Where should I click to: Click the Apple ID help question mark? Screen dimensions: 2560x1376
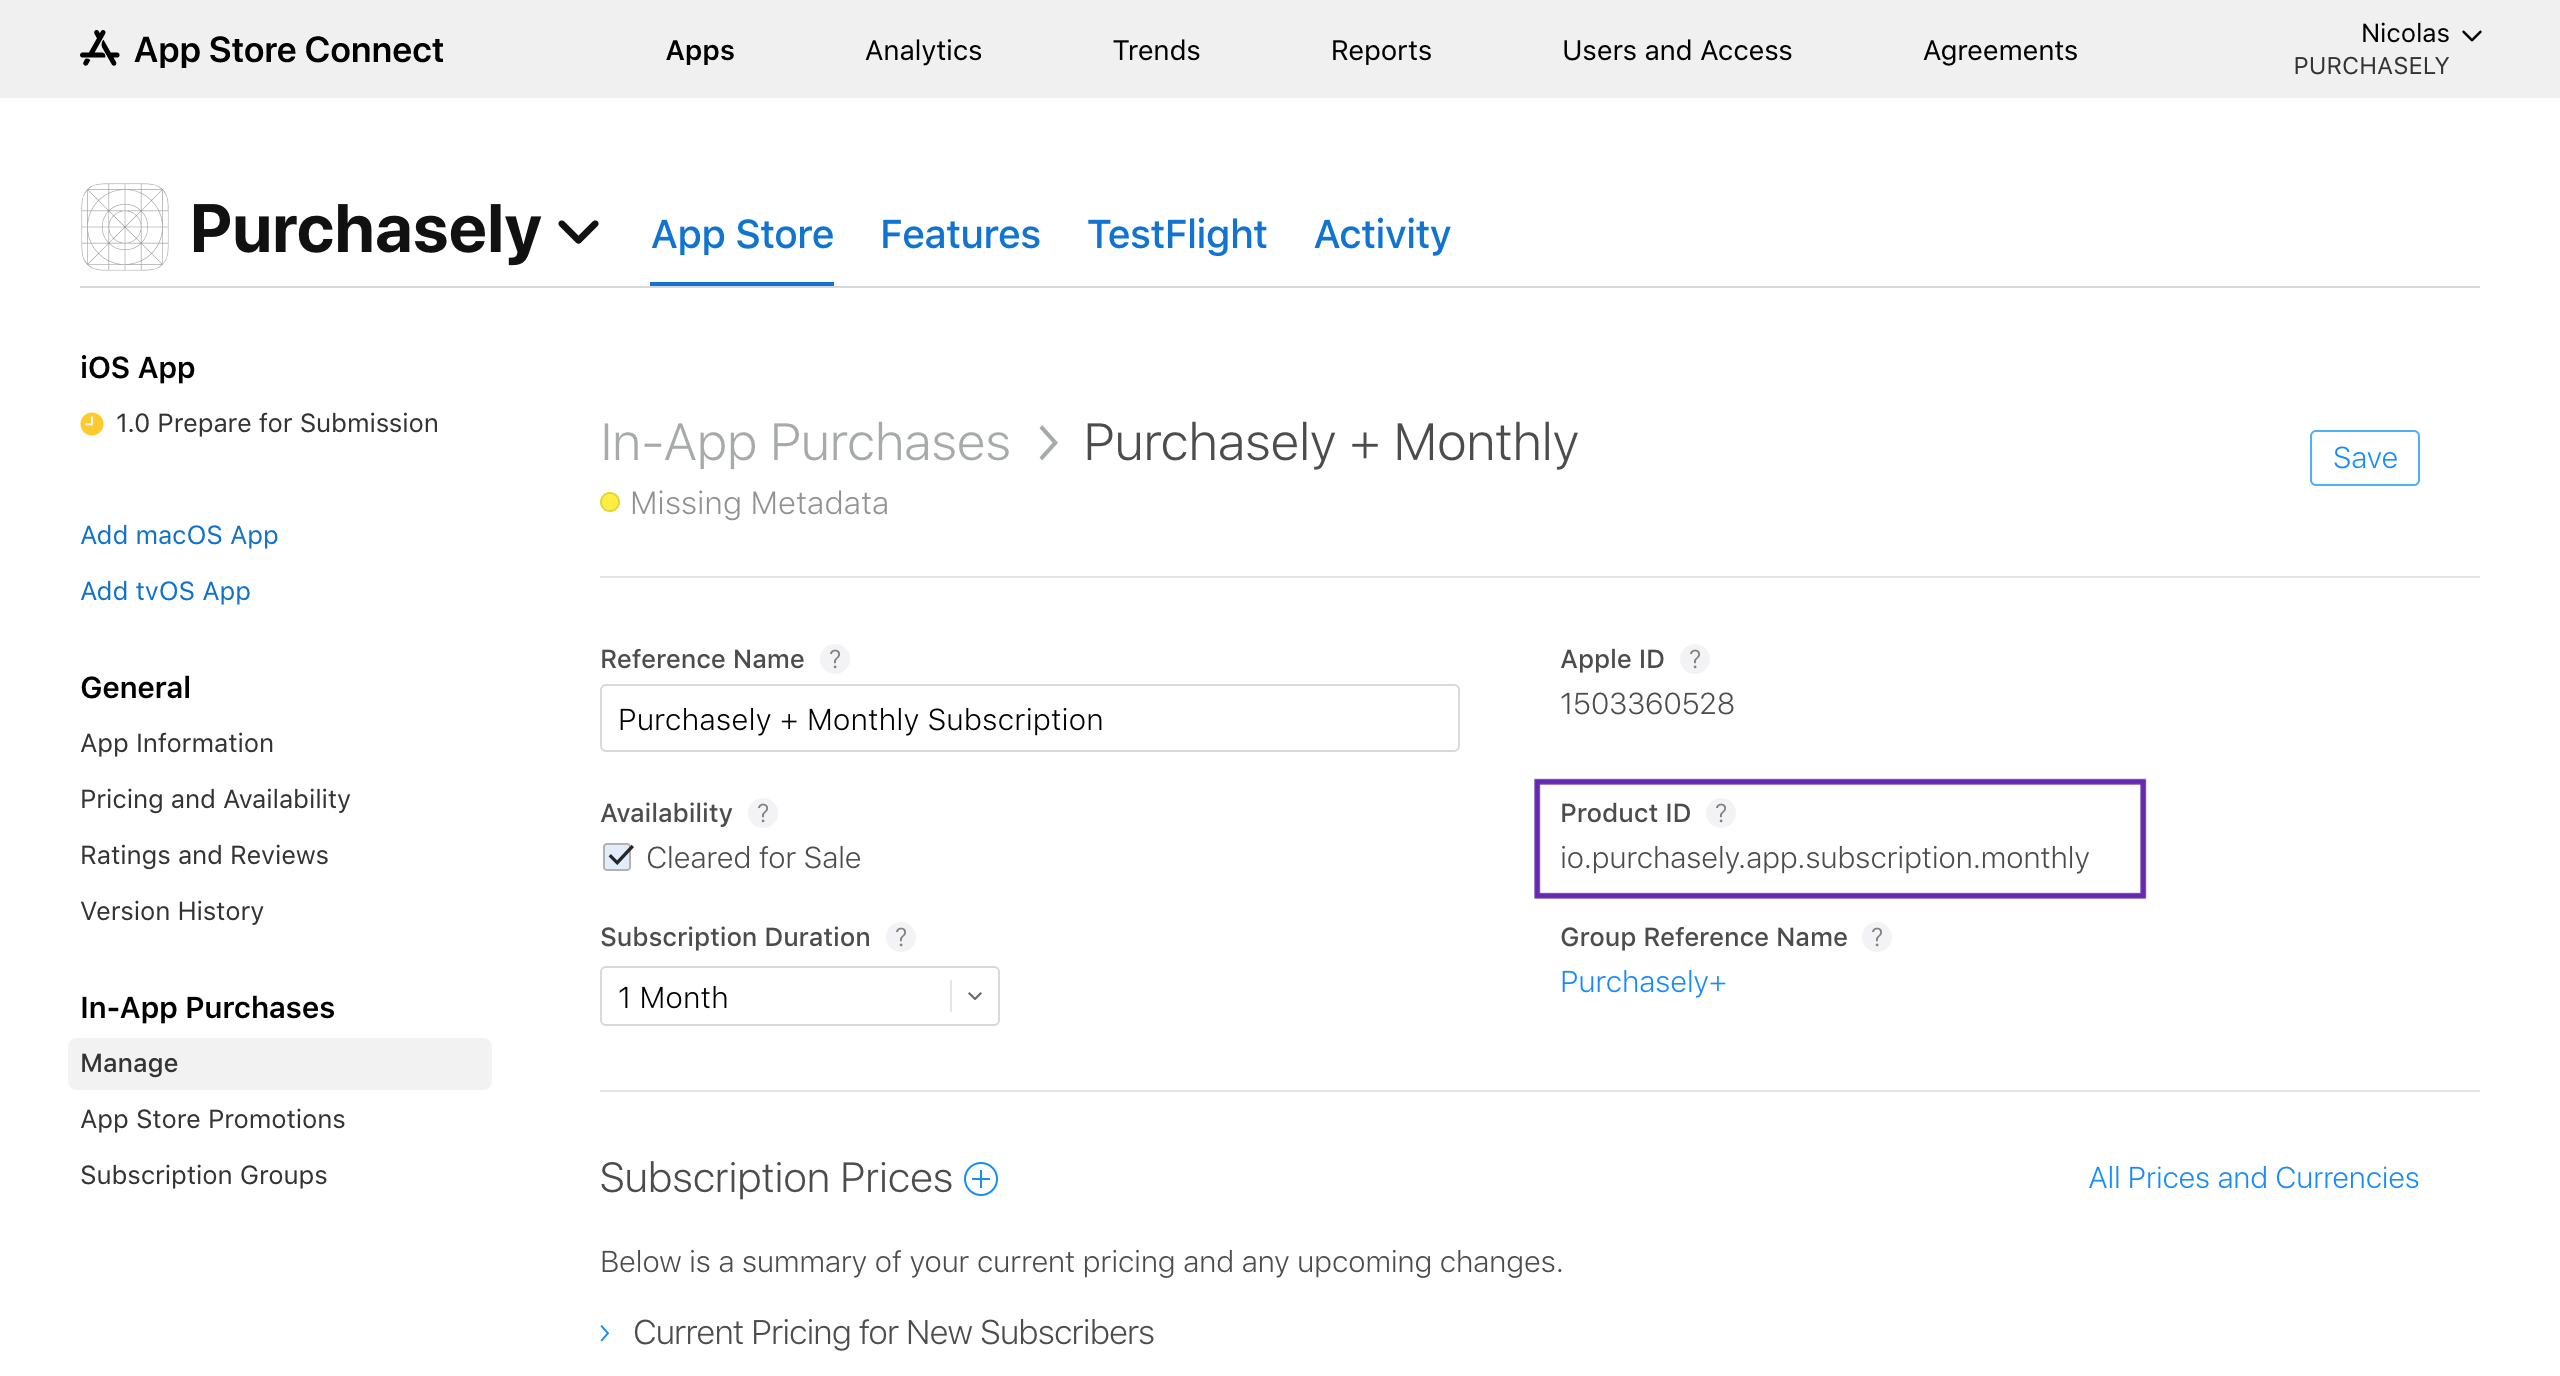click(x=1695, y=659)
